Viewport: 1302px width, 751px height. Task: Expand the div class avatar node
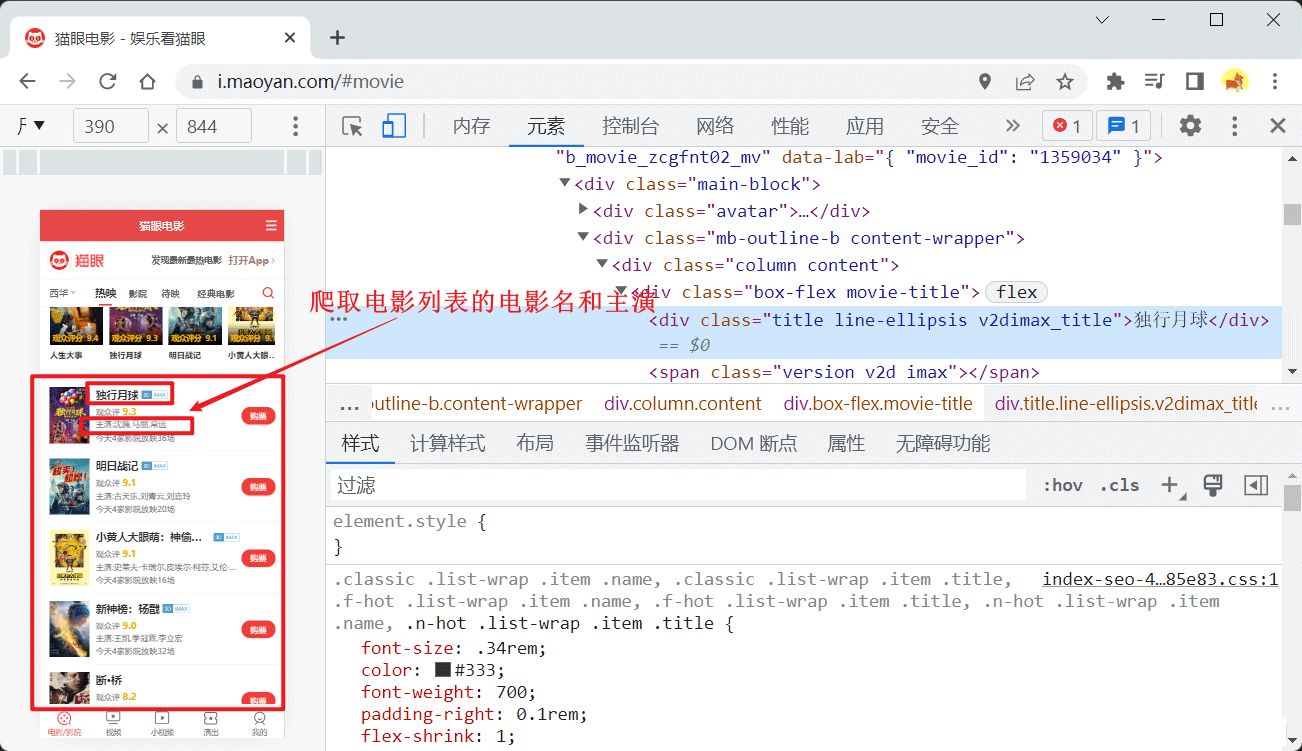(x=584, y=210)
